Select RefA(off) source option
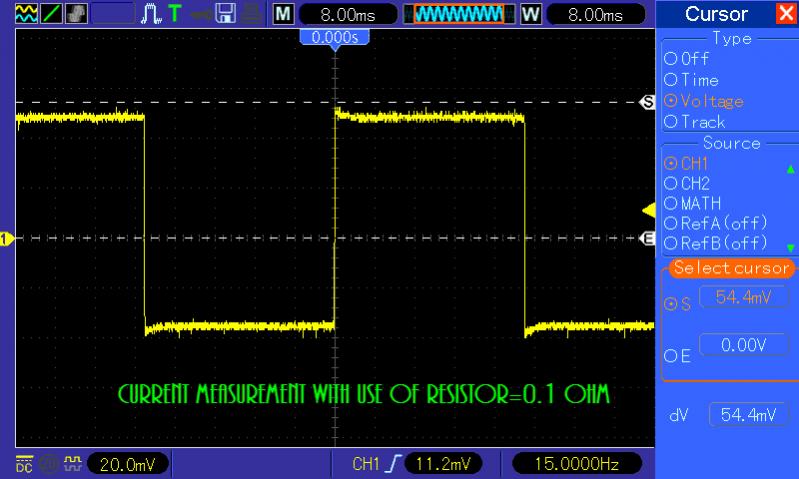 click(x=715, y=223)
